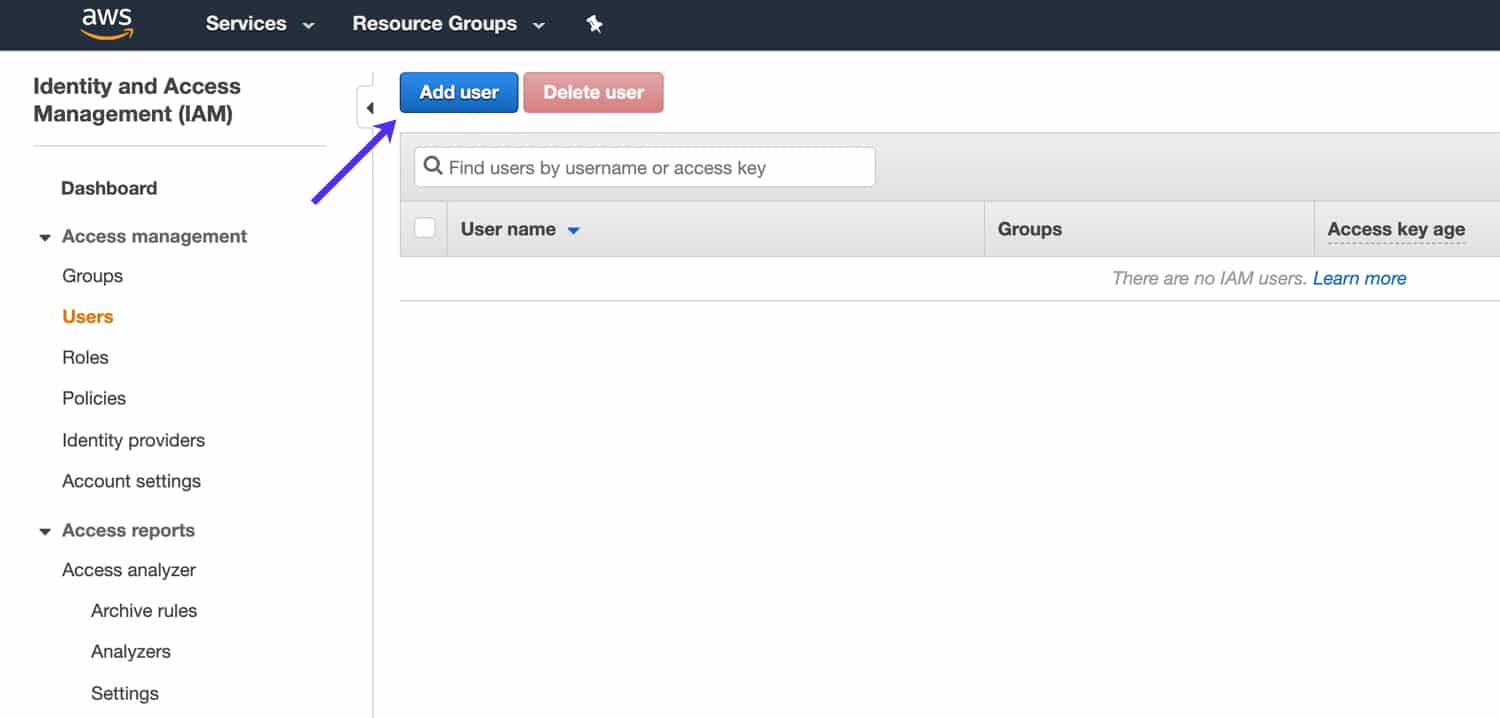The height and width of the screenshot is (718, 1500).
Task: Open Identity providers settings
Action: click(x=133, y=440)
